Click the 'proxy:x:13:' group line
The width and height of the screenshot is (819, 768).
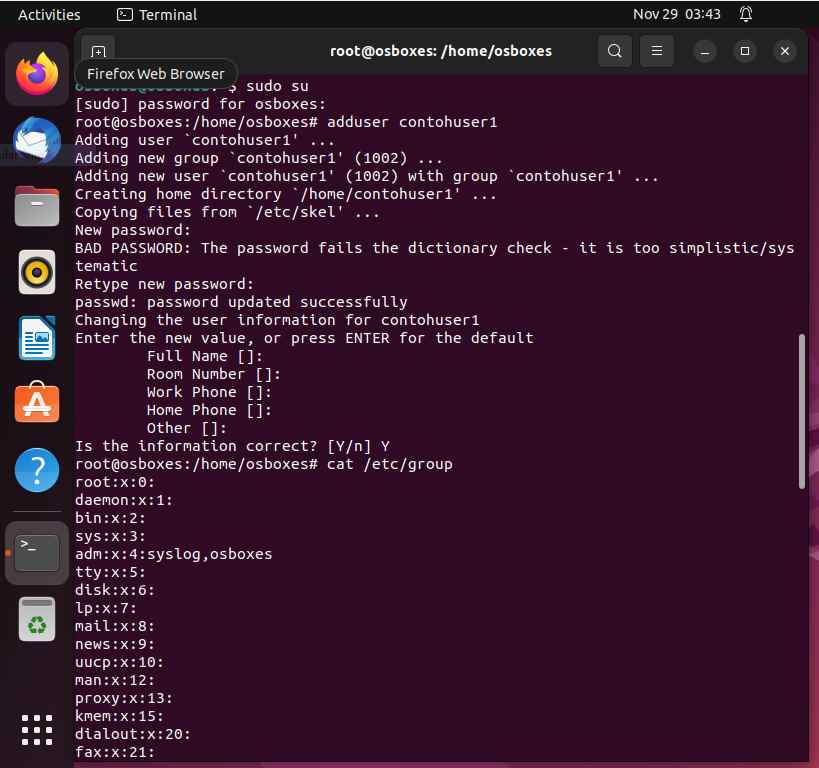click(124, 699)
